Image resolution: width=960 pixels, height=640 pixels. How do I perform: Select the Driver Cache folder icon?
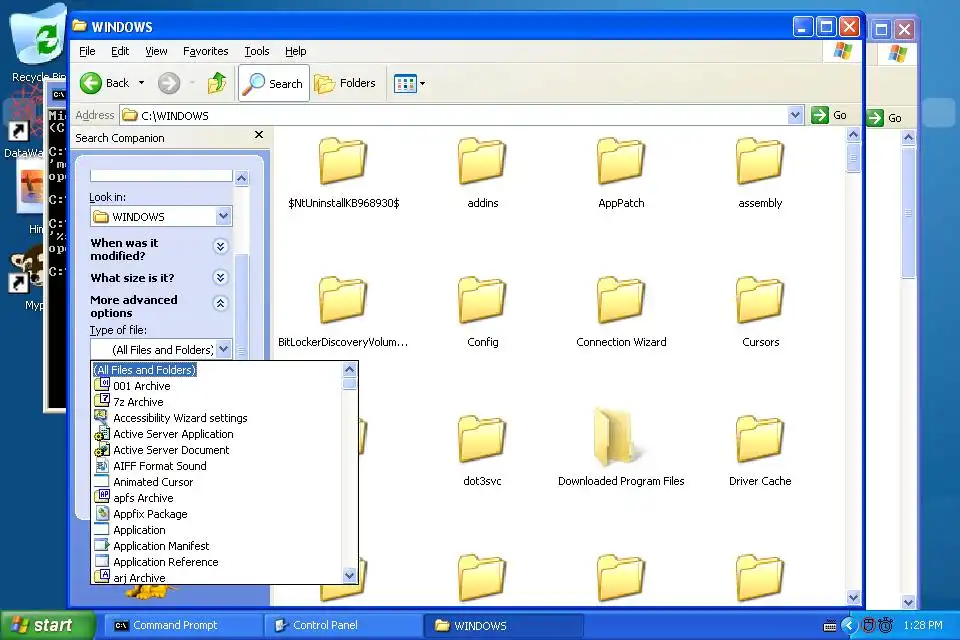[760, 439]
